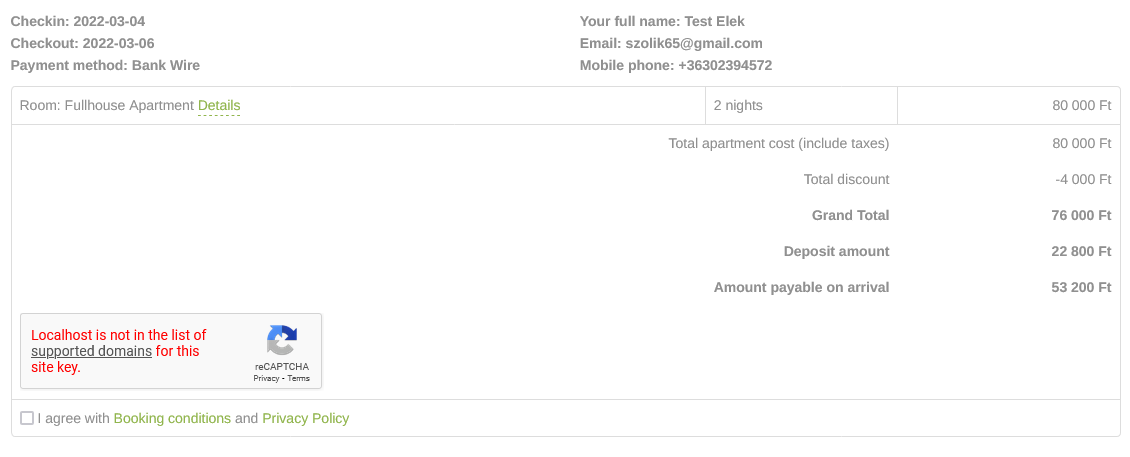This screenshot has height=457, width=1130.
Task: Click the full name Test Elek
Action: point(714,21)
